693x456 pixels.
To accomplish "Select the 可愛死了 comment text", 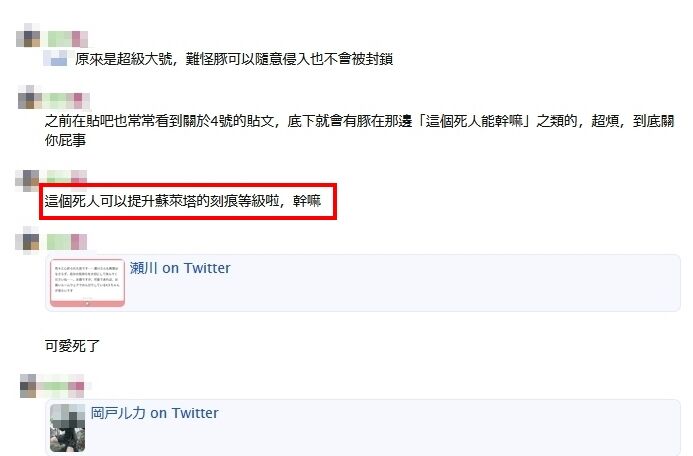I will pyautogui.click(x=72, y=346).
